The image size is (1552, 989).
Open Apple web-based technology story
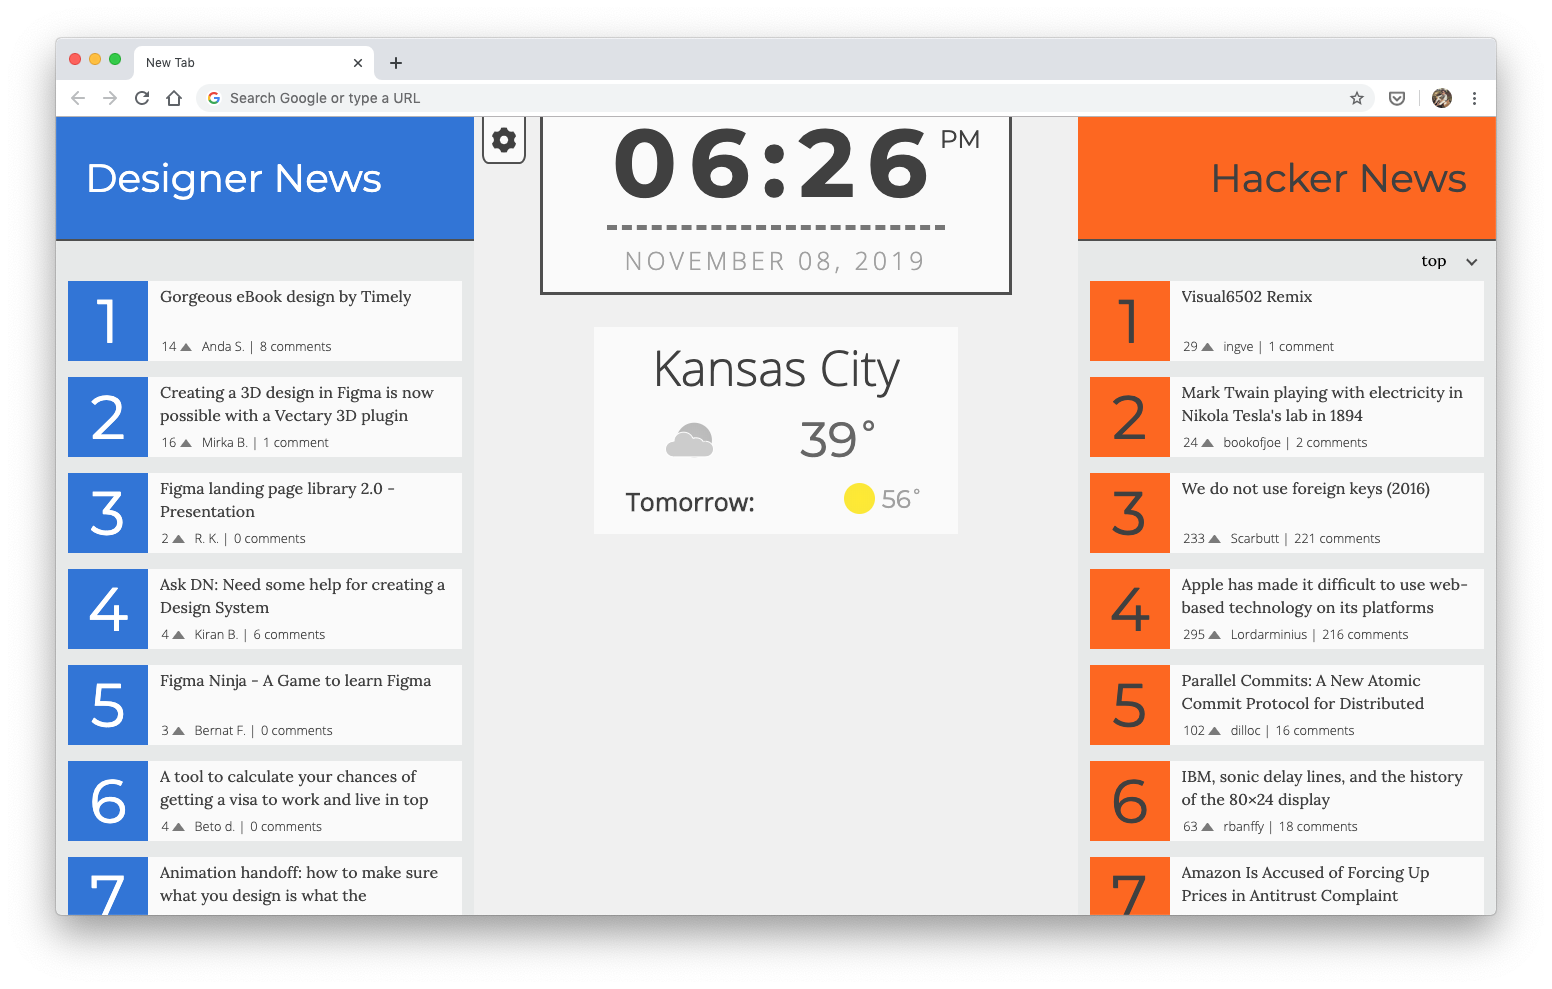coord(1324,596)
